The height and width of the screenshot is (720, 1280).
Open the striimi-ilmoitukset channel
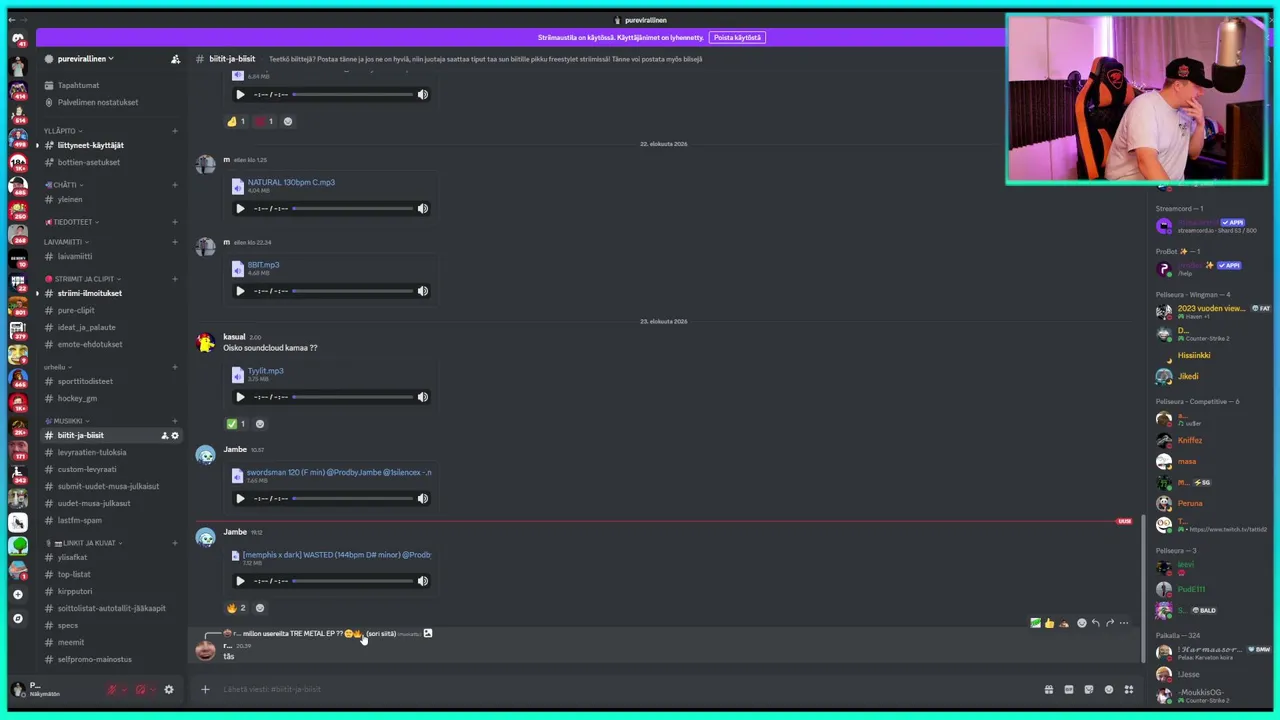pyautogui.click(x=89, y=293)
